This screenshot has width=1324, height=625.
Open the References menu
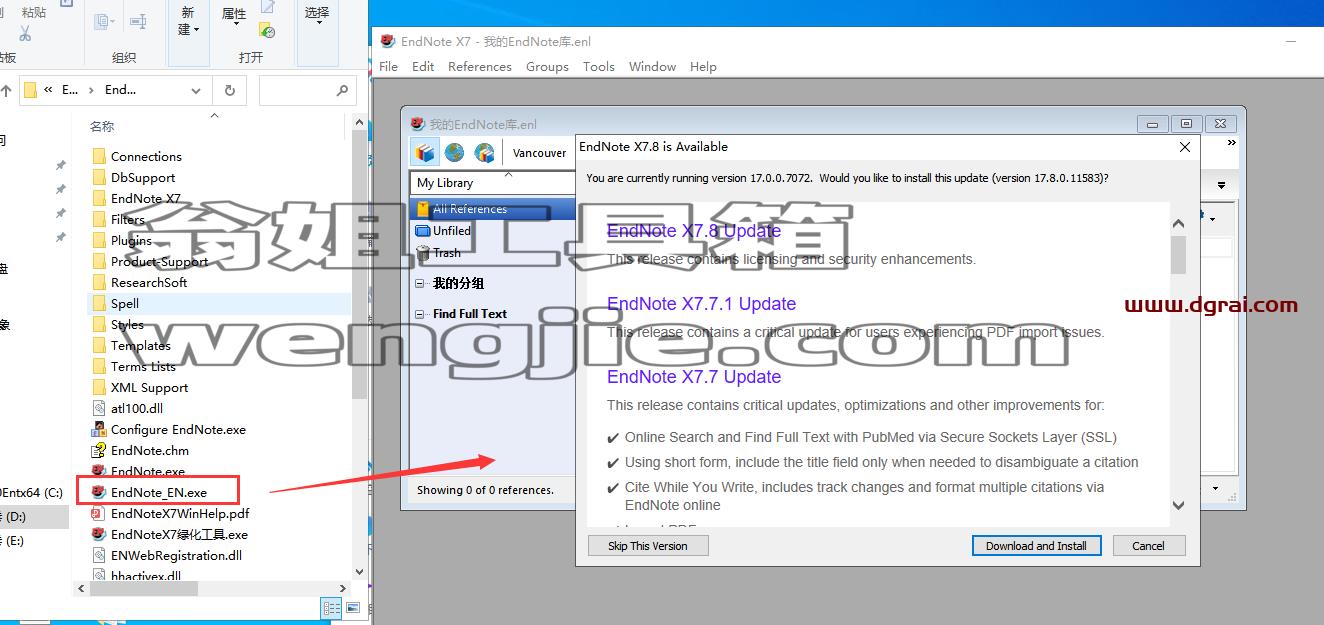coord(480,67)
